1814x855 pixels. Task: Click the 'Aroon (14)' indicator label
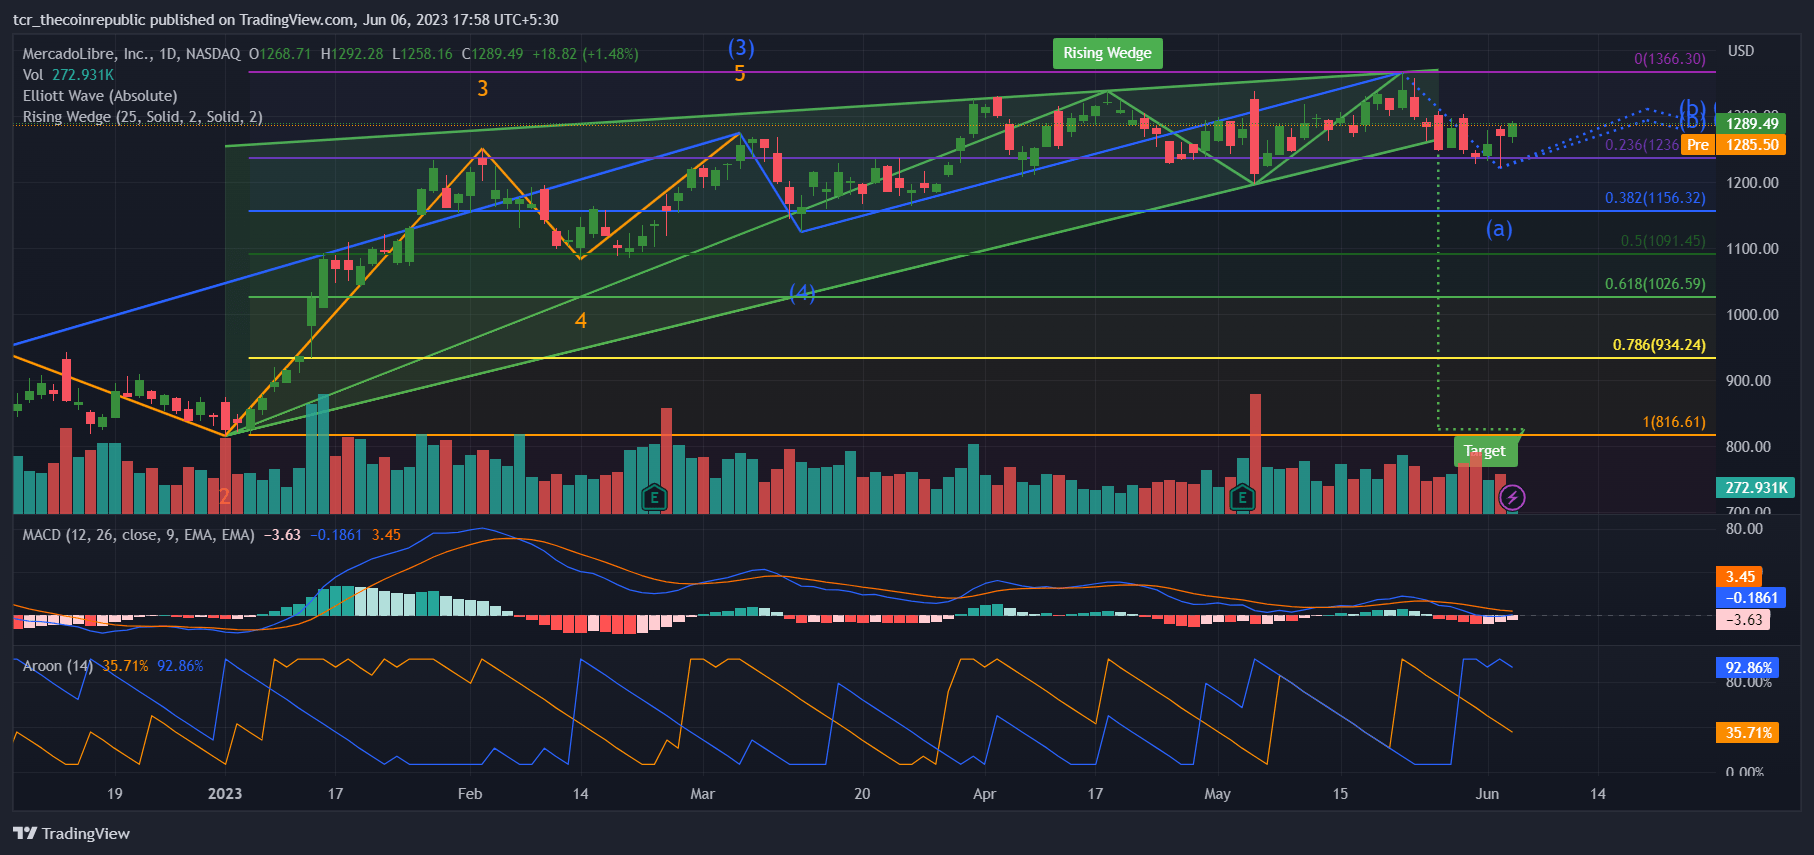click(58, 666)
